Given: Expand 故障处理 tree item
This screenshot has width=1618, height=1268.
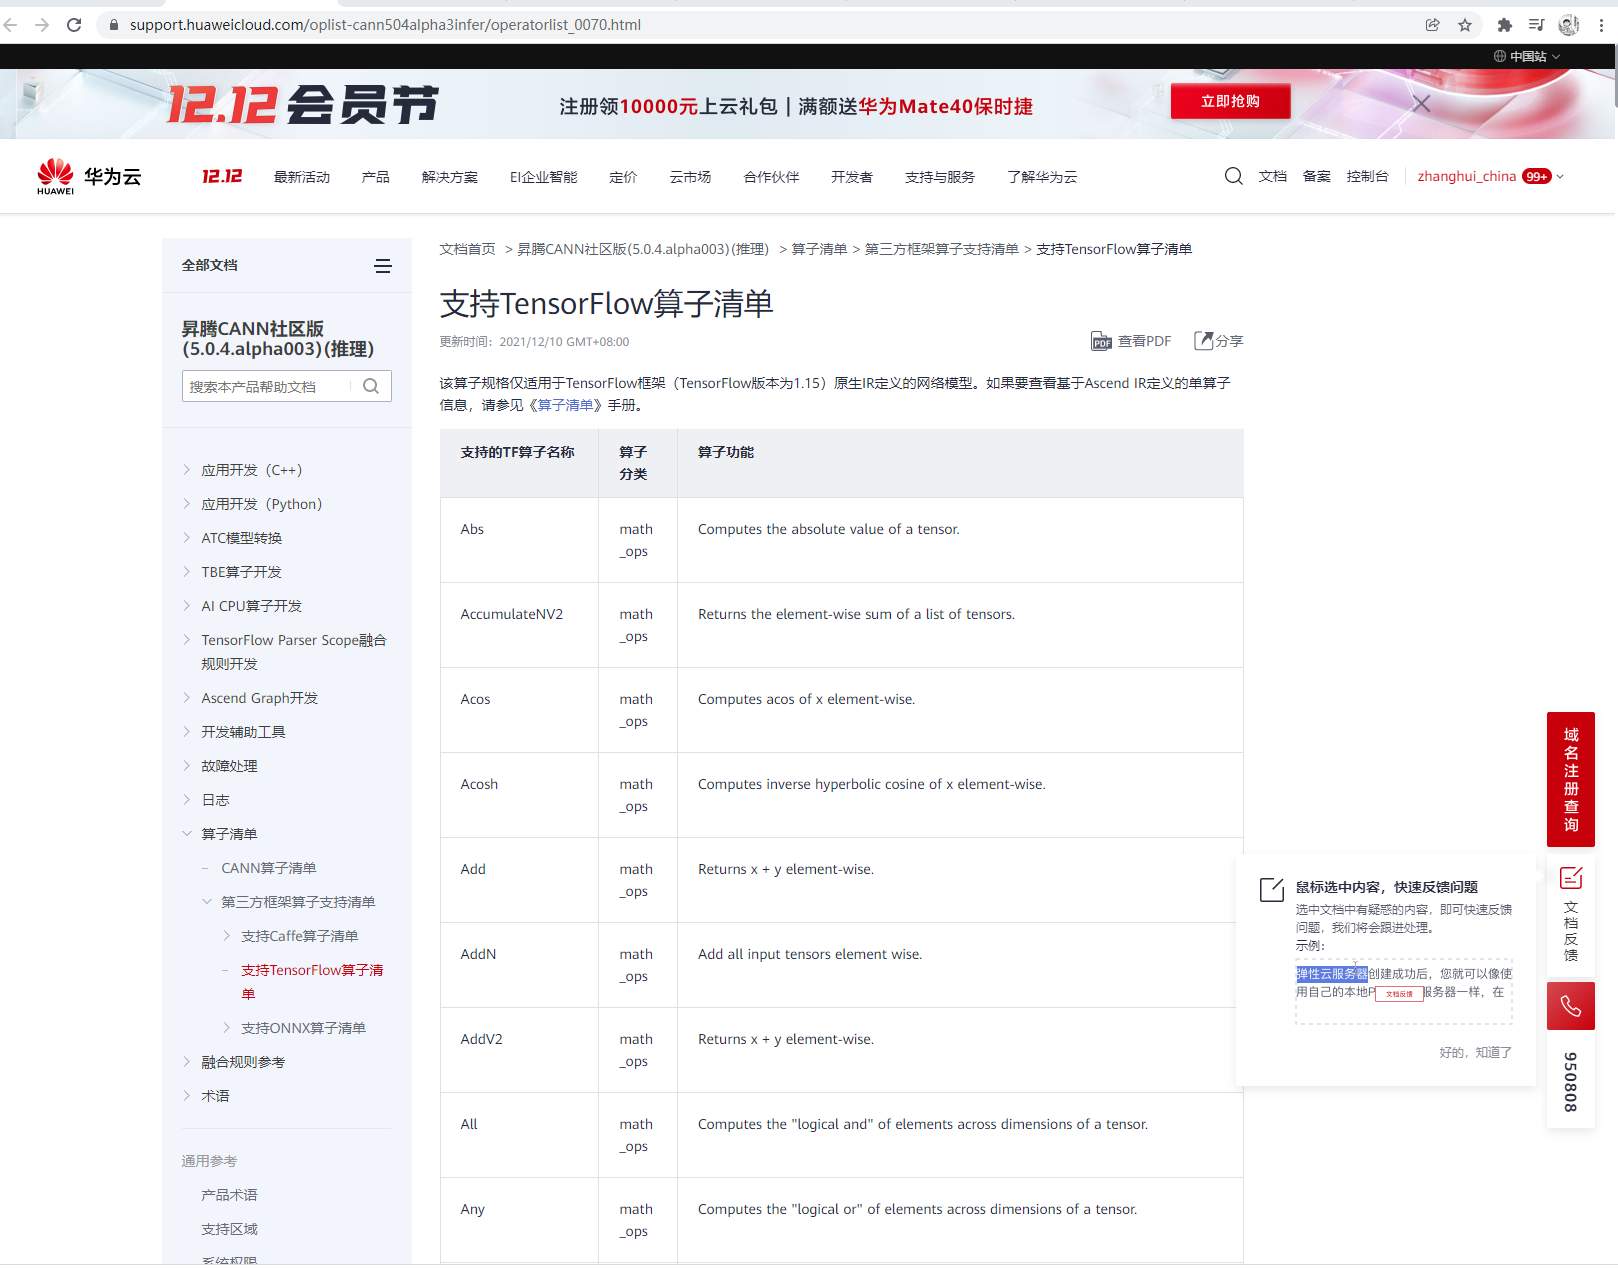Looking at the screenshot, I should [x=187, y=766].
